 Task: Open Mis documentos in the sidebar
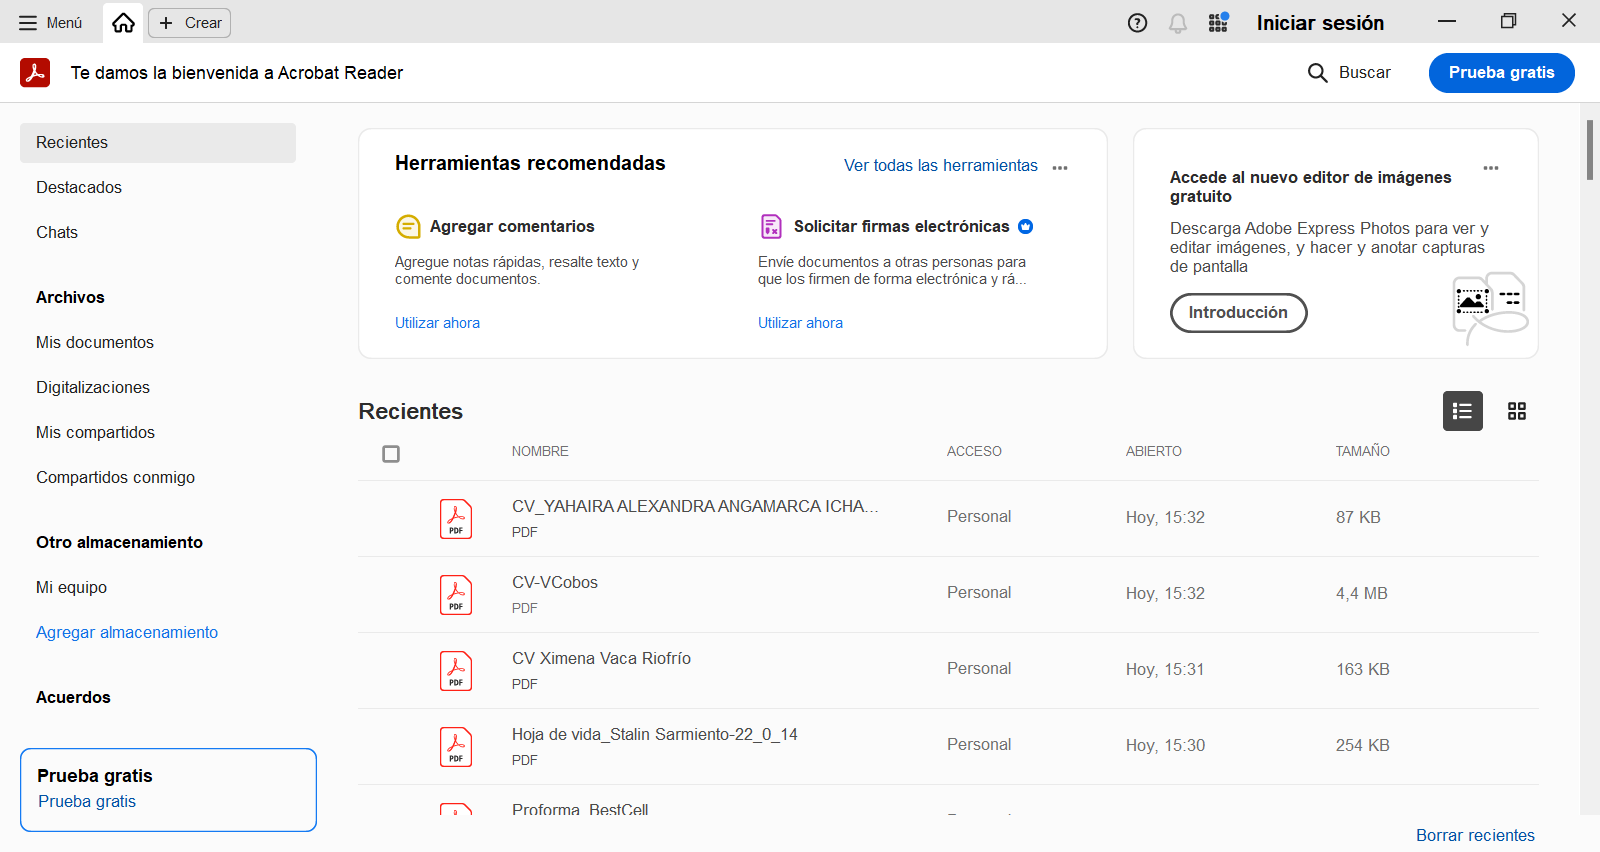coord(95,343)
